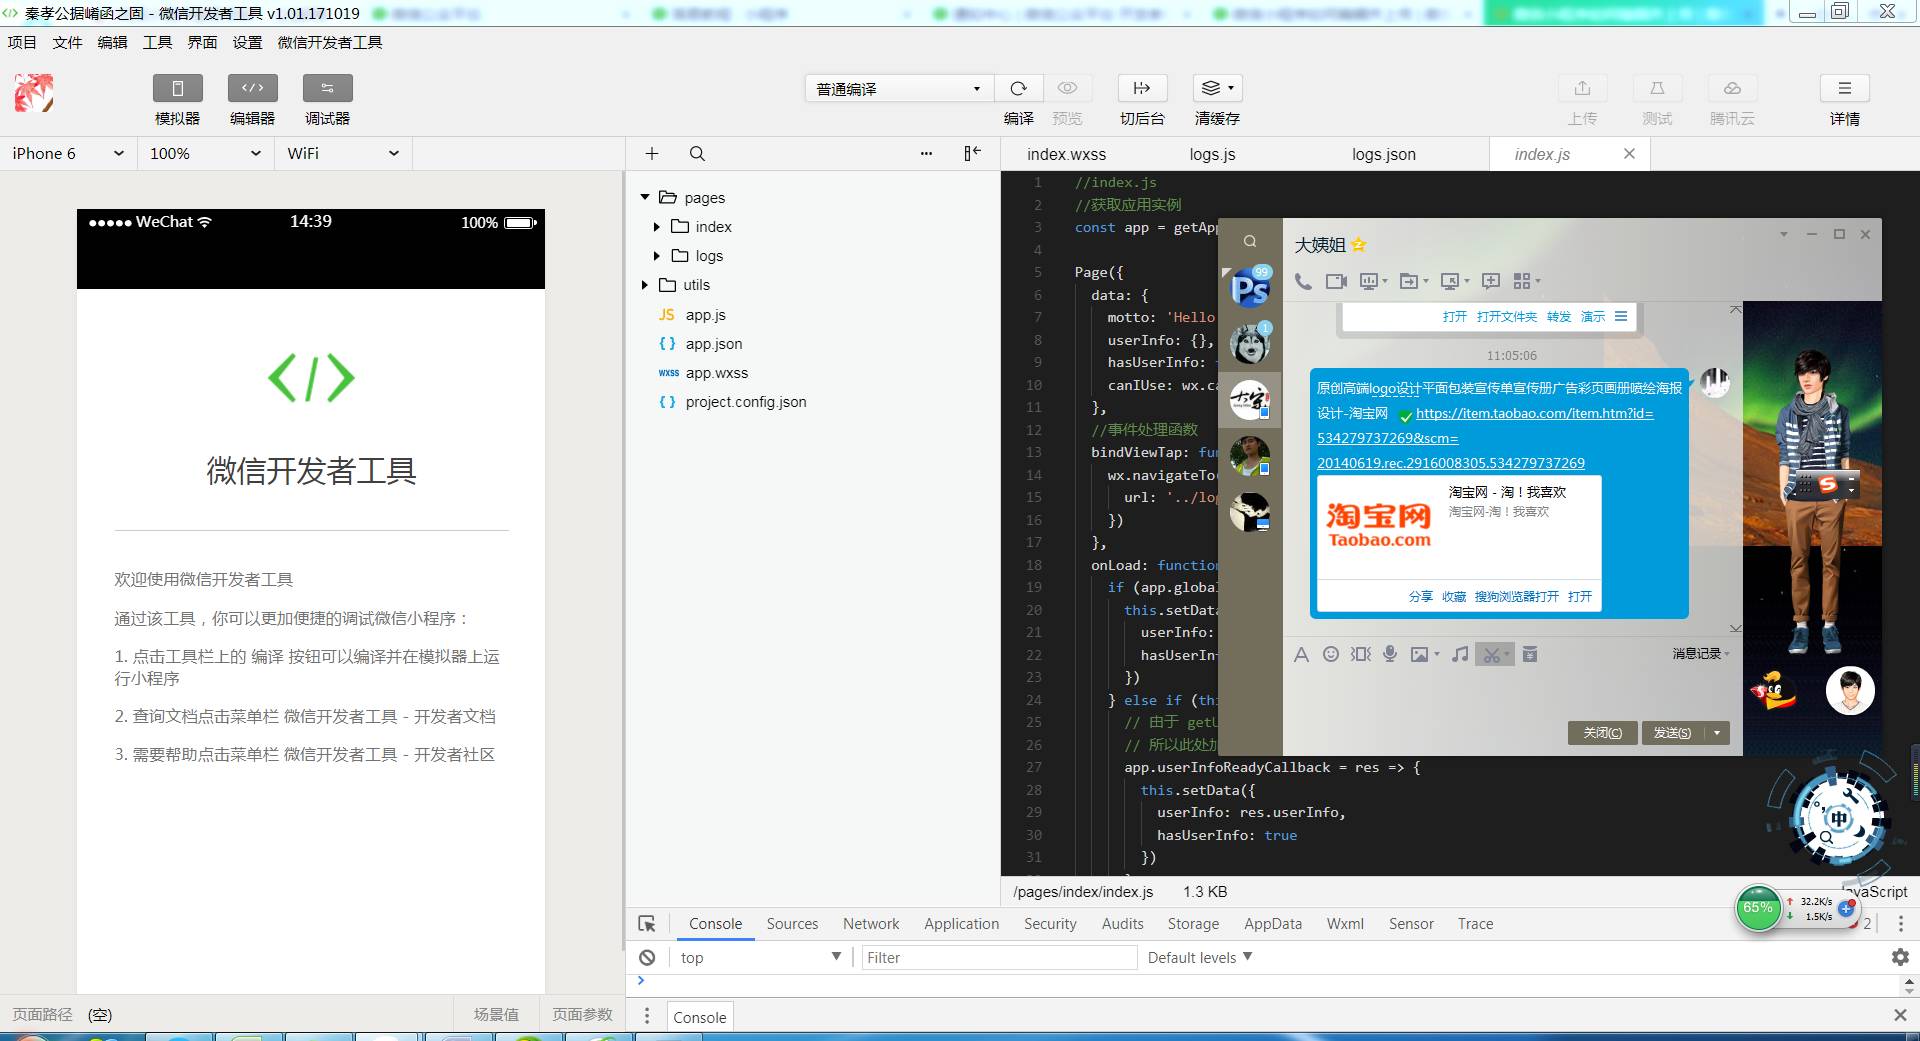Click the 关闭(C) close chat button
Screen dimensions: 1920x1041
click(x=1603, y=733)
